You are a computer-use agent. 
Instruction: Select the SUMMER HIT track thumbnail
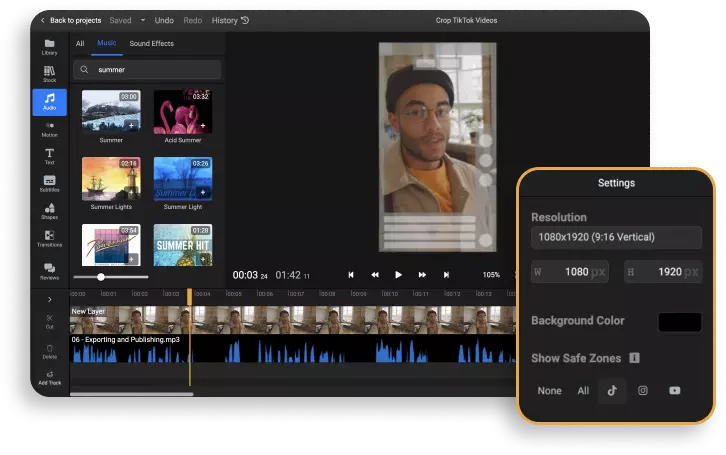pos(183,245)
